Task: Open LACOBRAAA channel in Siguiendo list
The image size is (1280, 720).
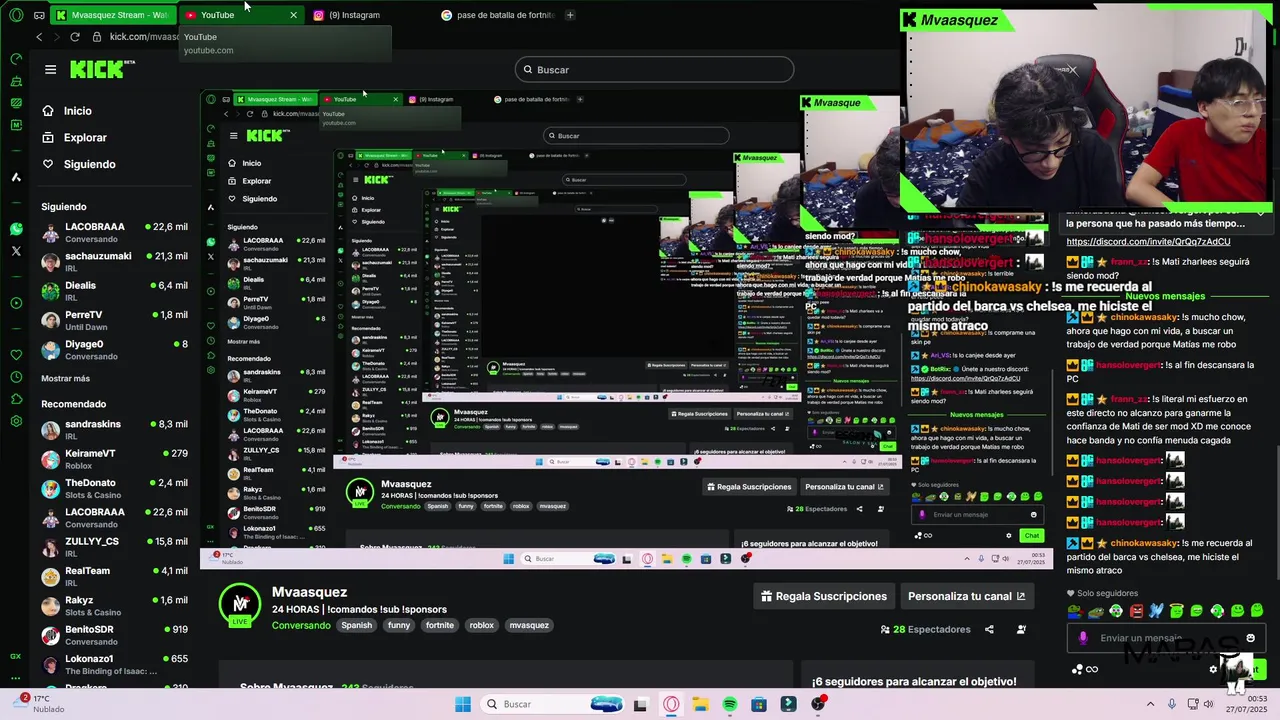Action: click(115, 232)
